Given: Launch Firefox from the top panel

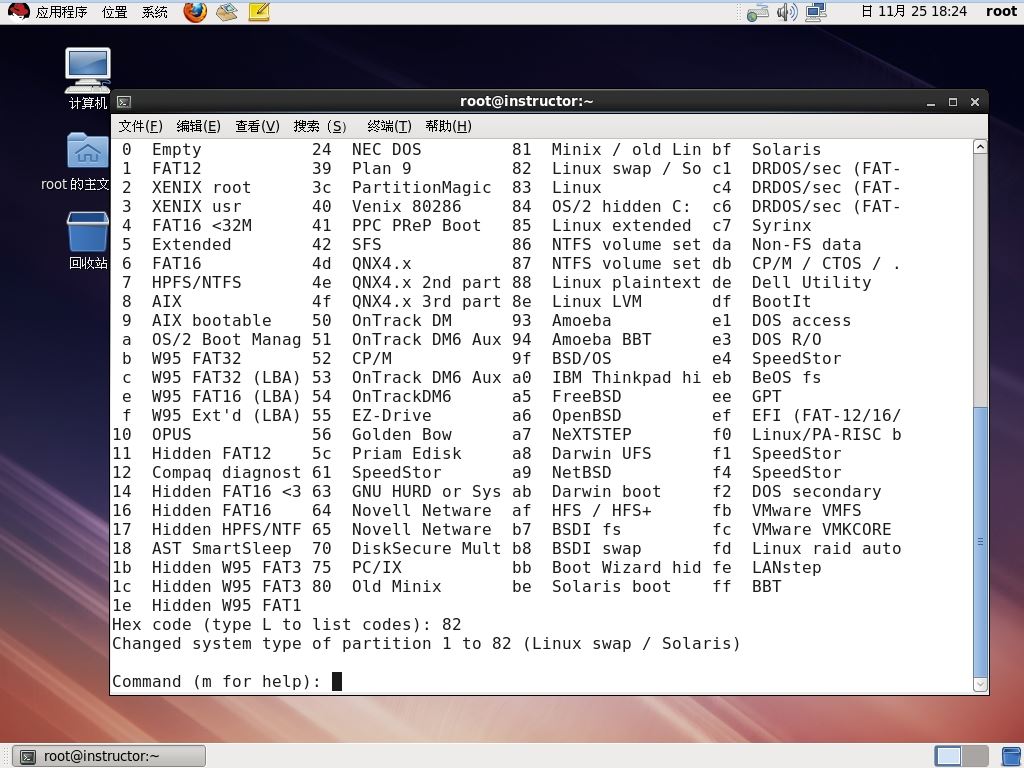Looking at the screenshot, I should [x=195, y=12].
